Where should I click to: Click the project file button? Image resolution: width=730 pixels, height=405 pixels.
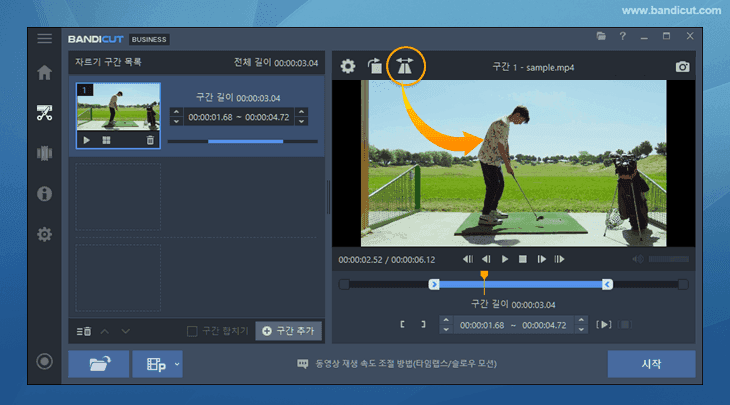(154, 364)
